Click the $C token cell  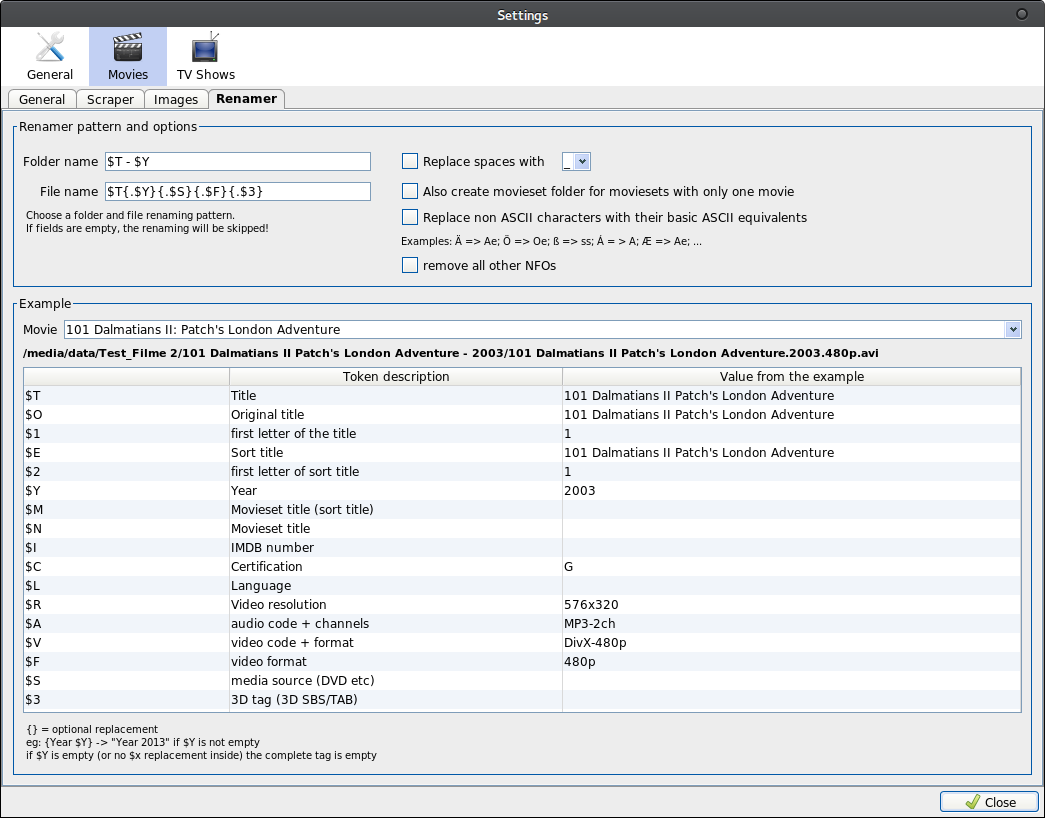127,567
